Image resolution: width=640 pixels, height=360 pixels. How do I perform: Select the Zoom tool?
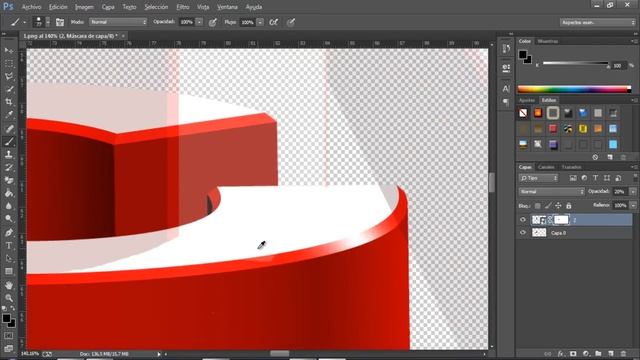[9, 298]
